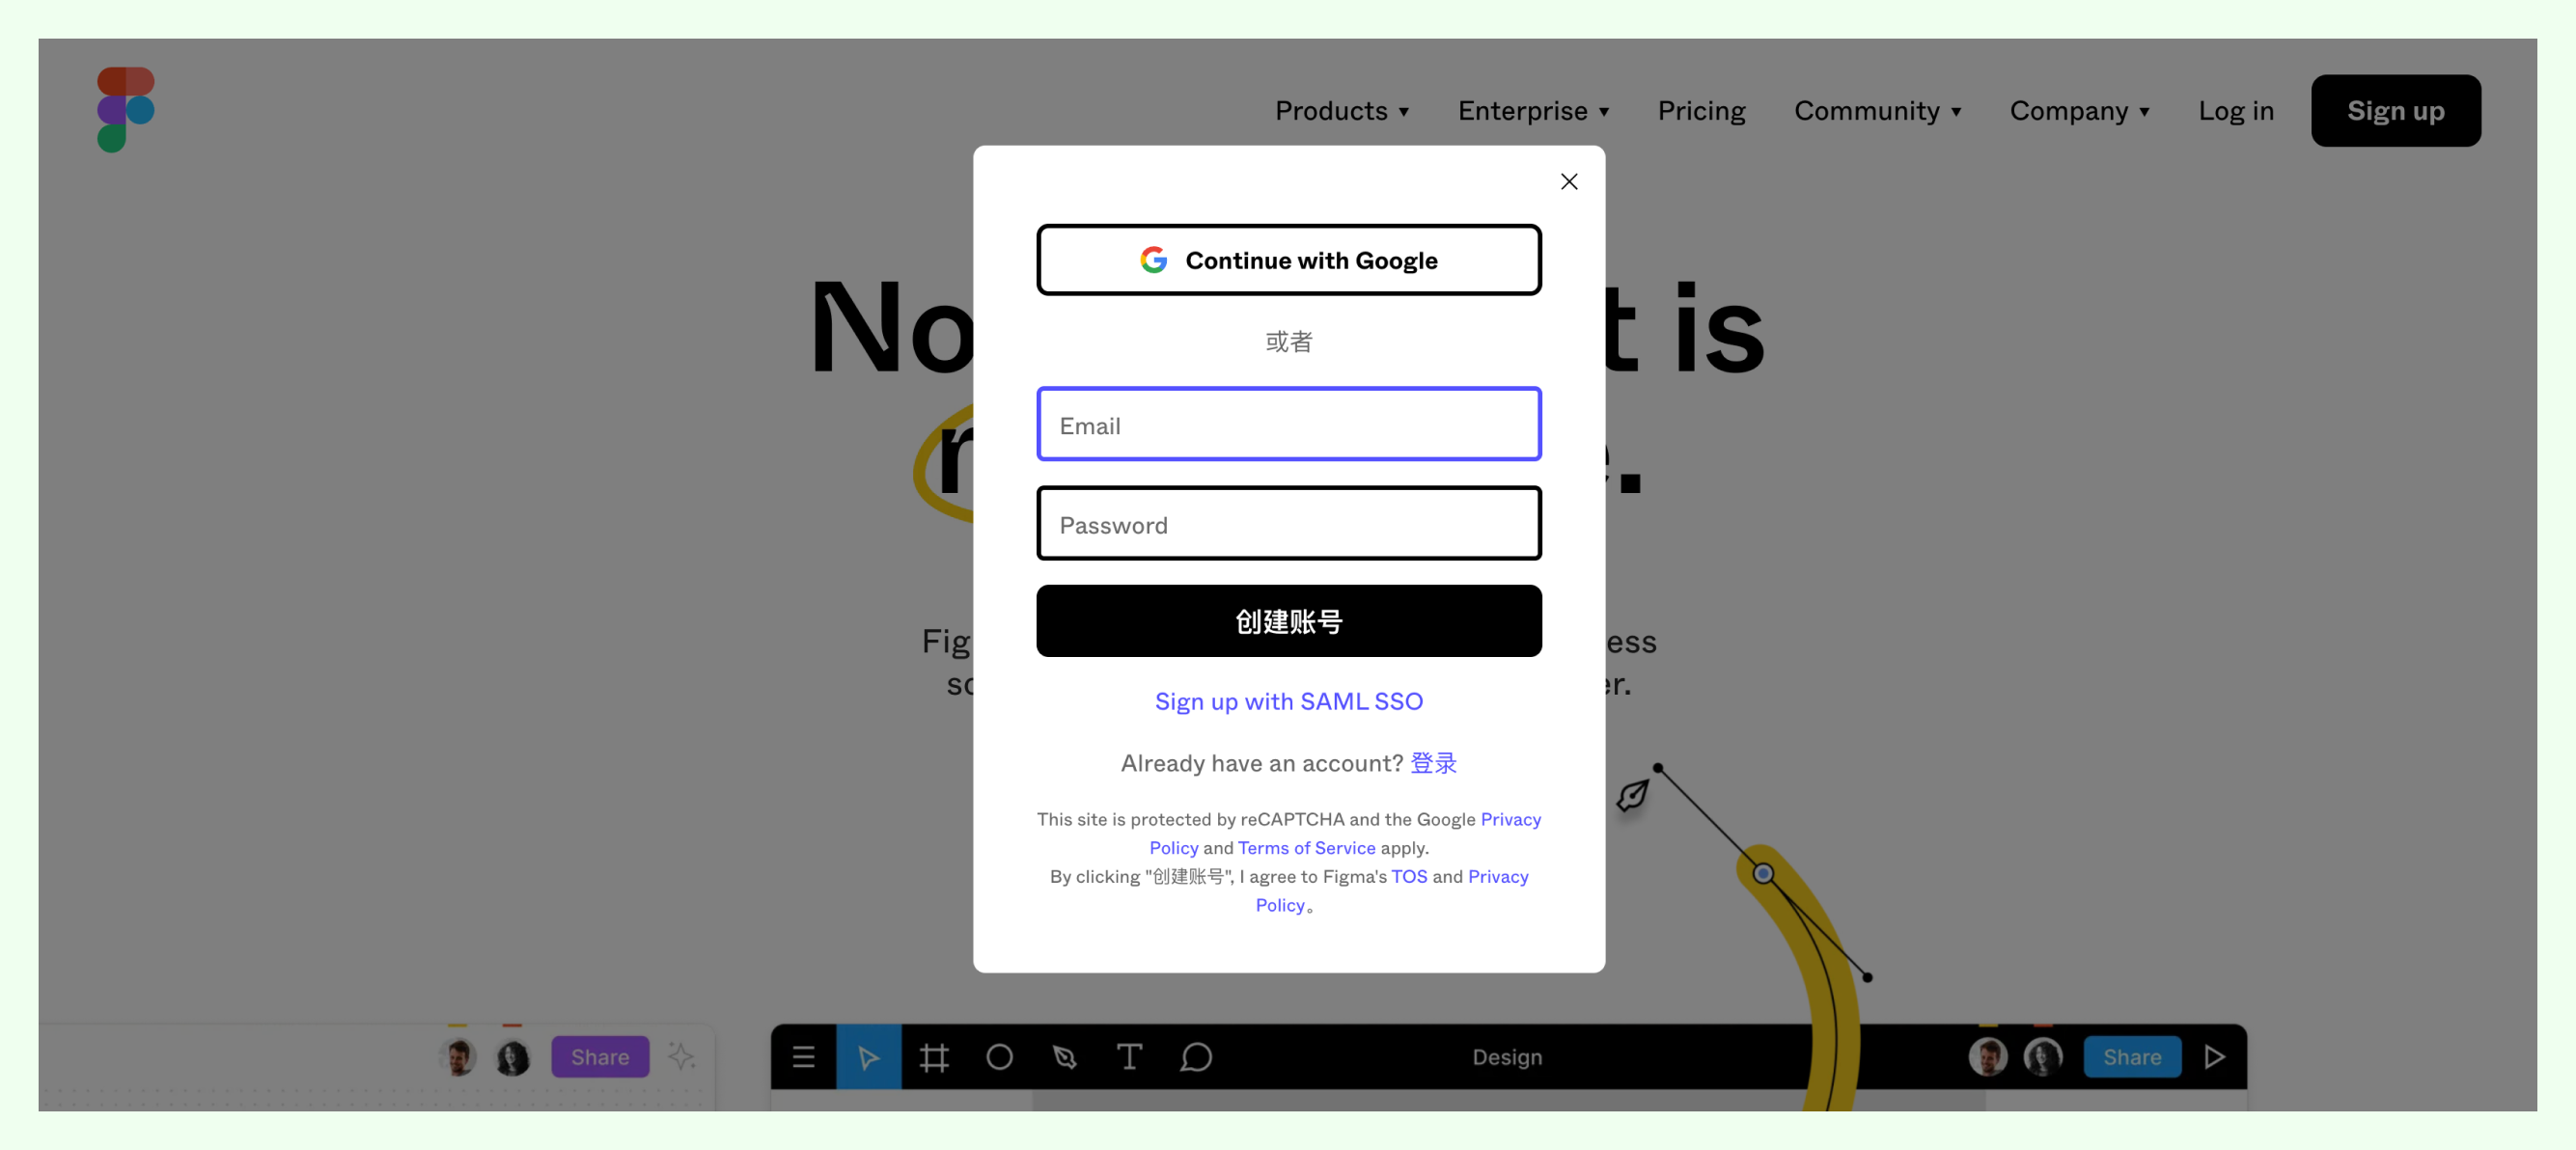Click the purple Share button
The height and width of the screenshot is (1150, 2576).
click(600, 1057)
